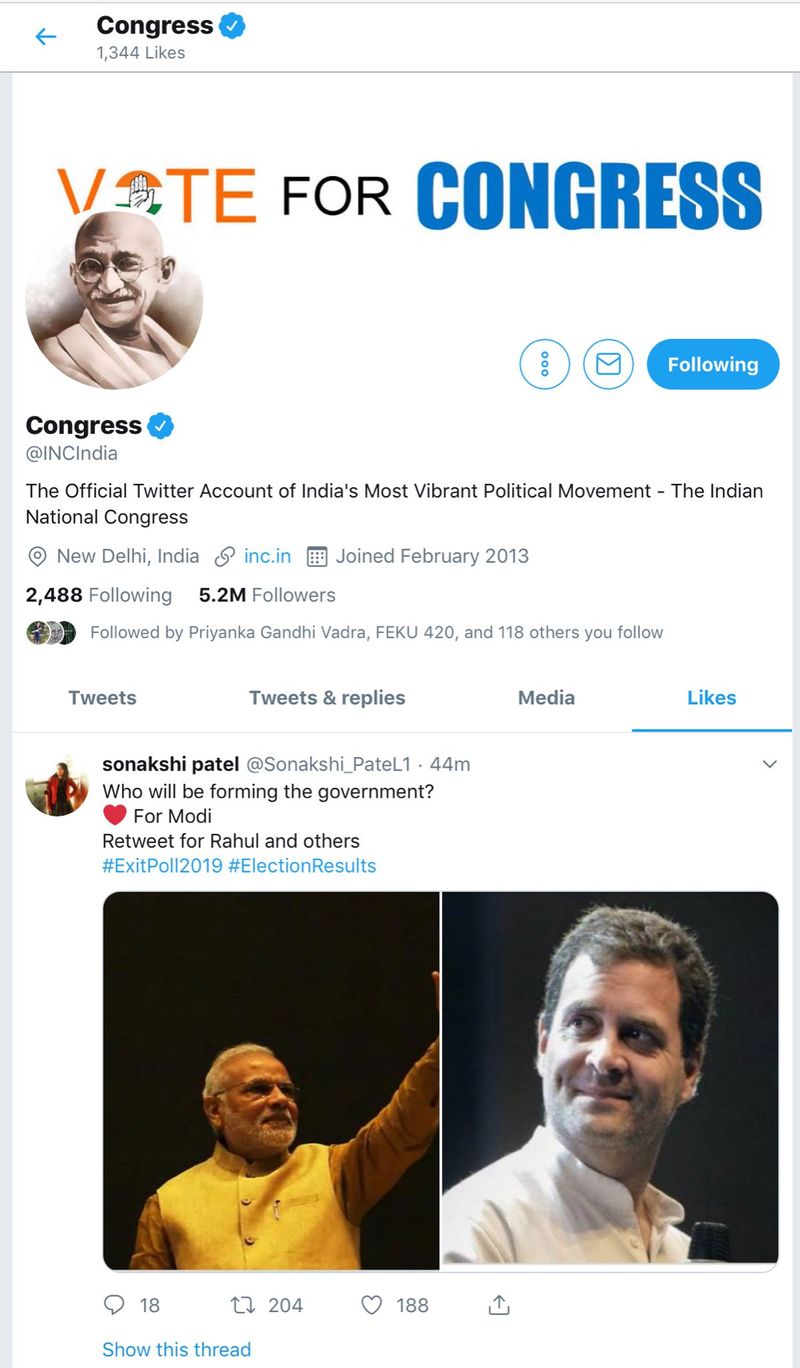Image resolution: width=800 pixels, height=1368 pixels.
Task: Share the tweet via share icon
Action: click(499, 1305)
